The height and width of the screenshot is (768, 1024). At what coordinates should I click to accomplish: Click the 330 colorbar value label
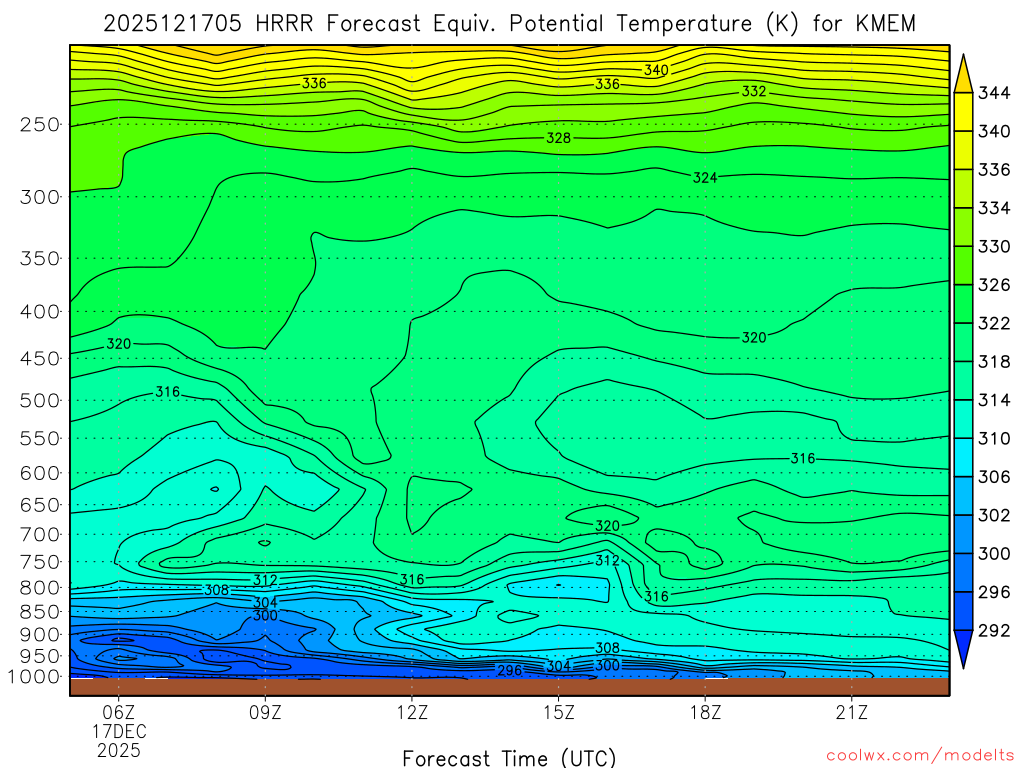point(994,247)
